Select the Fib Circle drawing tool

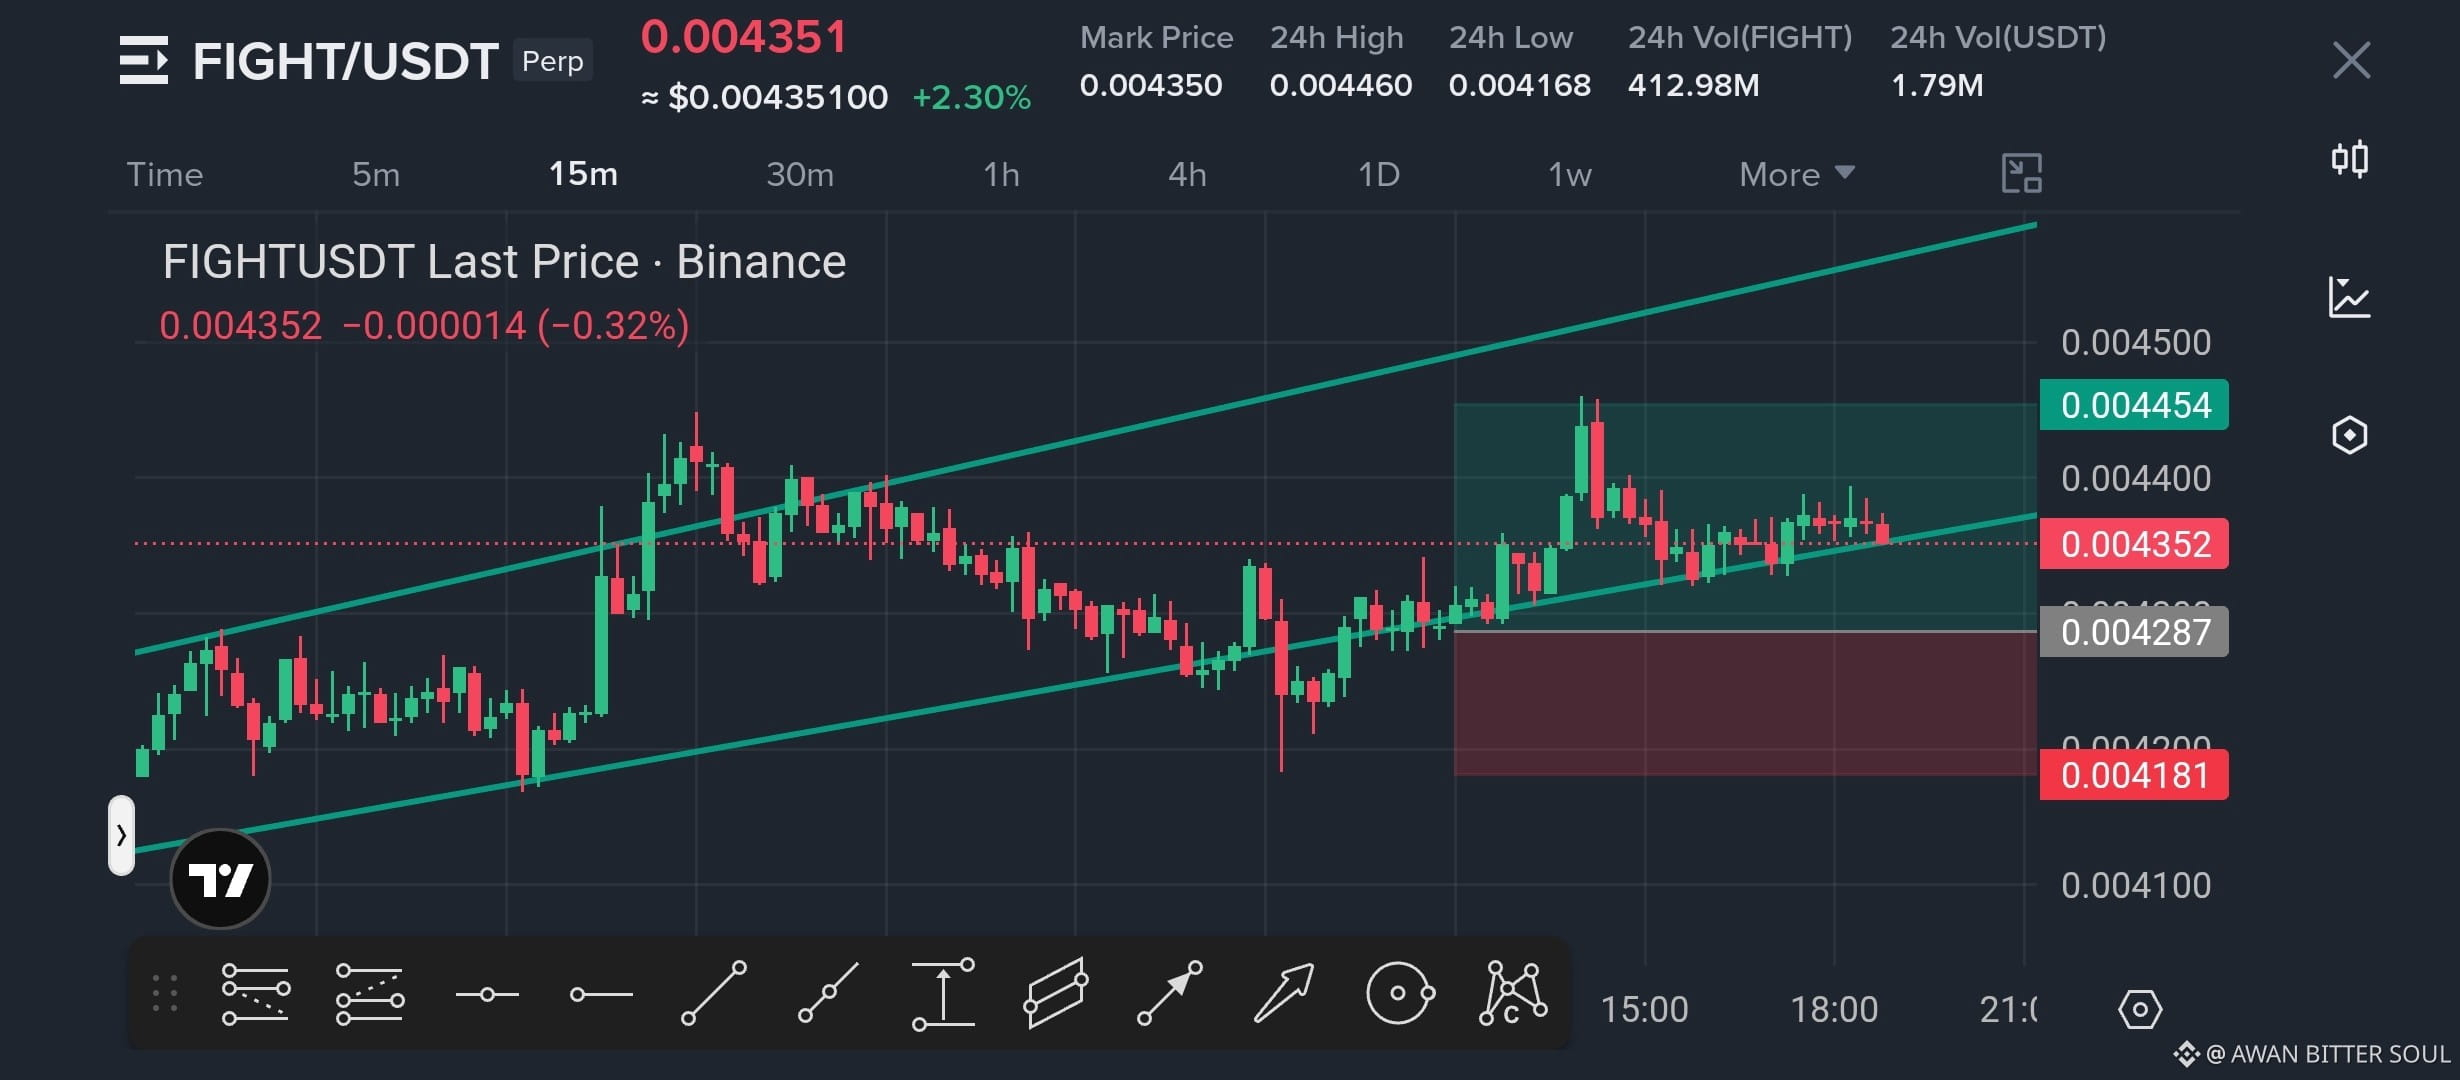(1400, 993)
